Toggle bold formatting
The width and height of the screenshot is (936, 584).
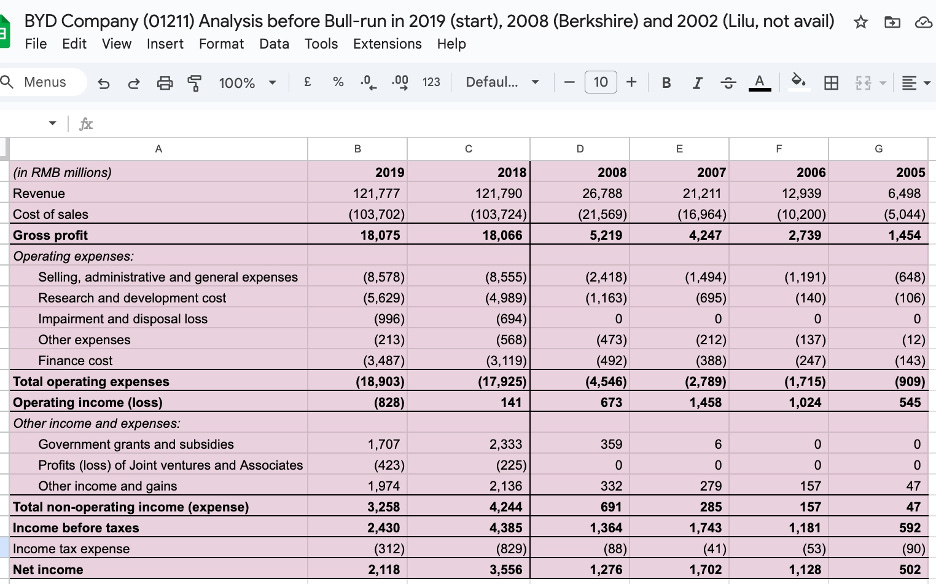666,83
